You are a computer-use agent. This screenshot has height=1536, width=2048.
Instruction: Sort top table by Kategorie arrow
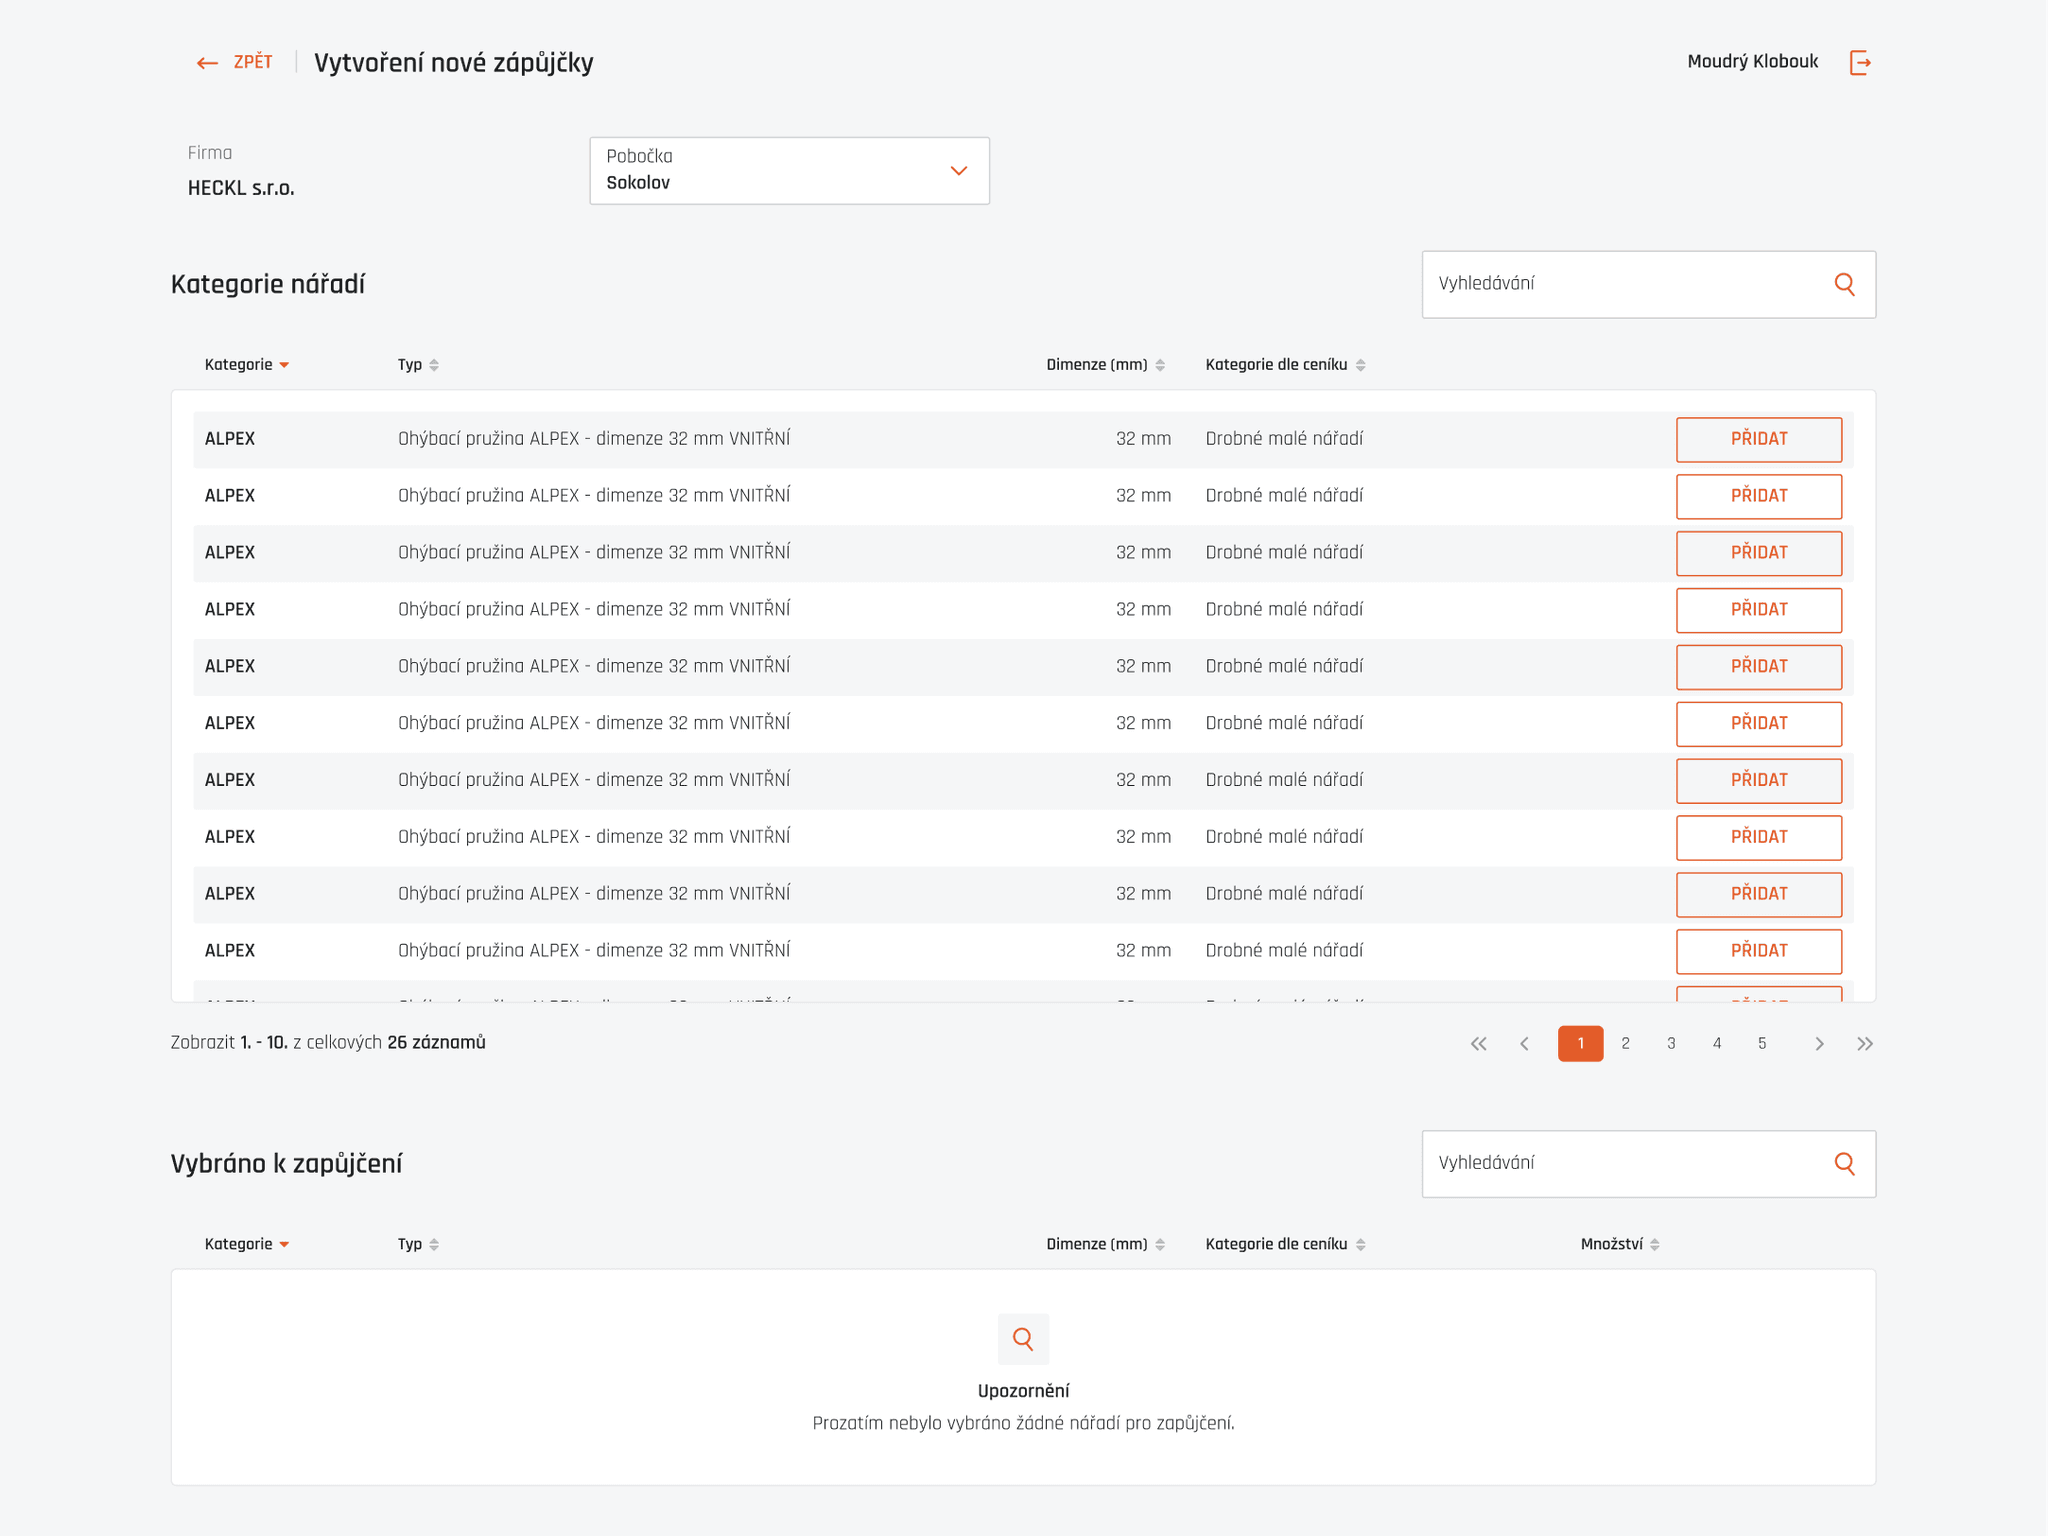(x=284, y=365)
